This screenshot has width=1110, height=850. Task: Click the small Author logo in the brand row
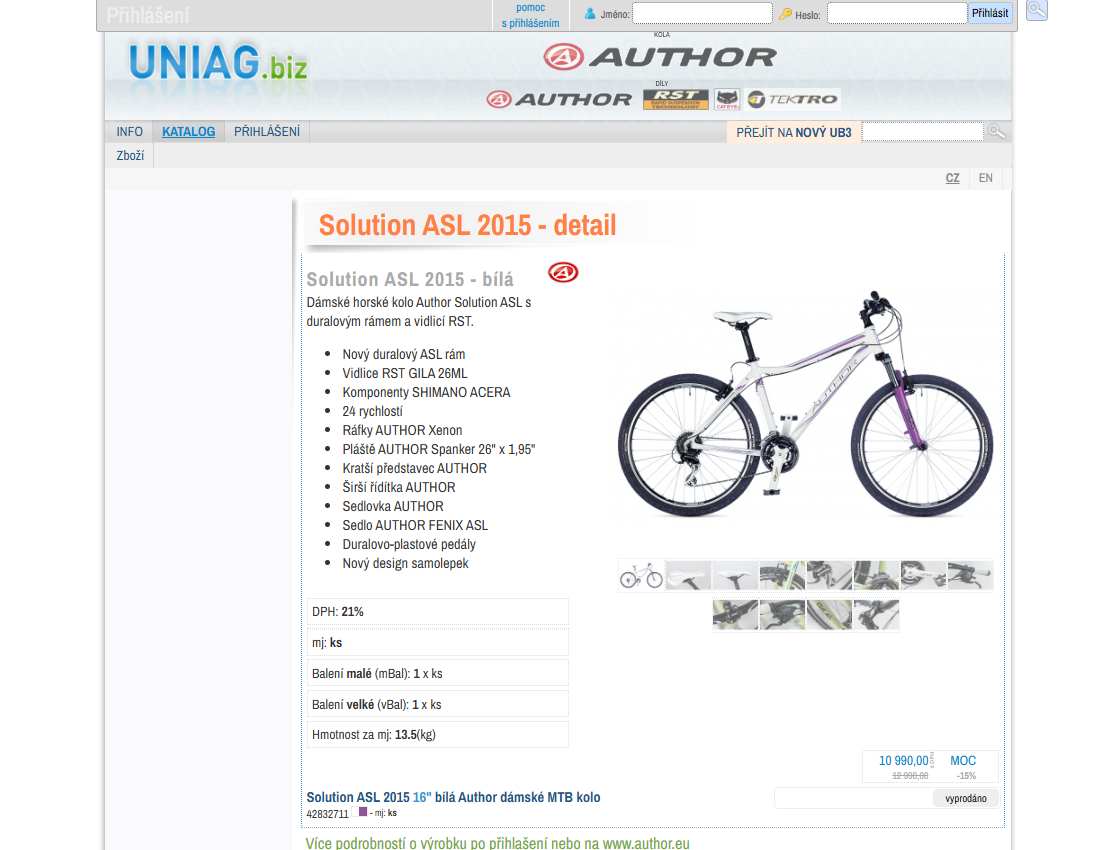pyautogui.click(x=559, y=100)
